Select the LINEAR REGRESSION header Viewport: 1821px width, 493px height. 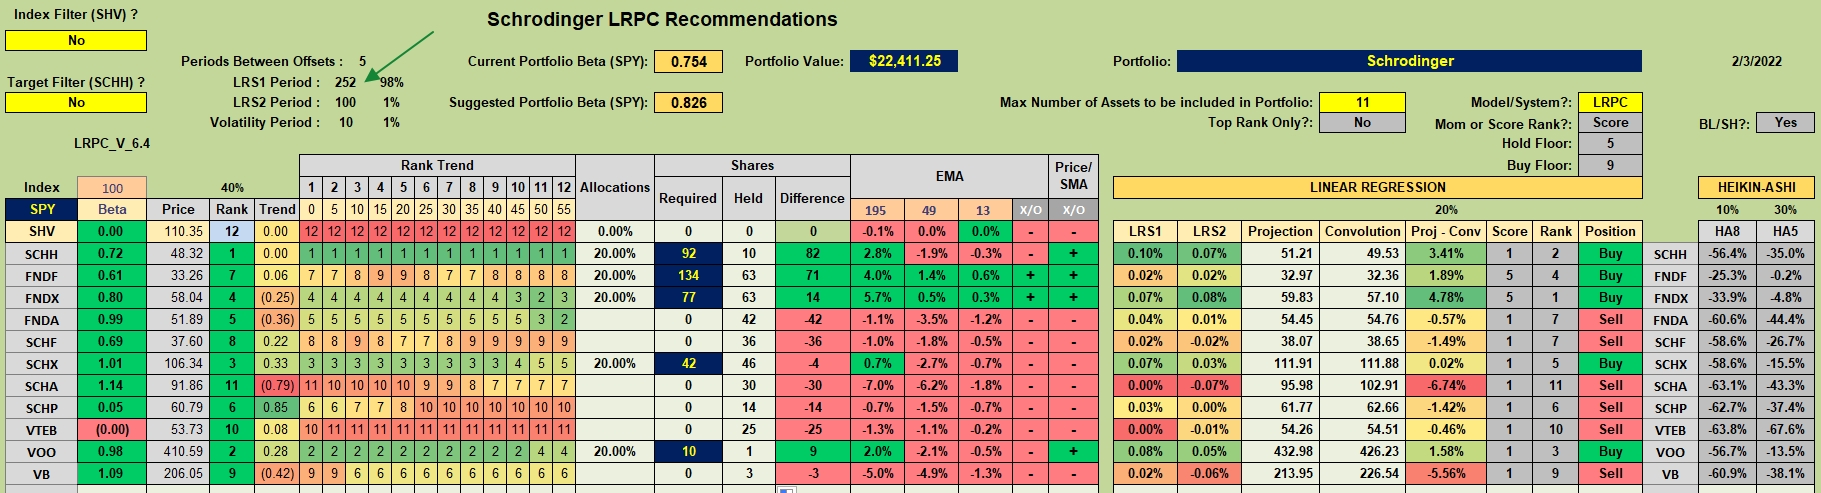click(x=1377, y=188)
